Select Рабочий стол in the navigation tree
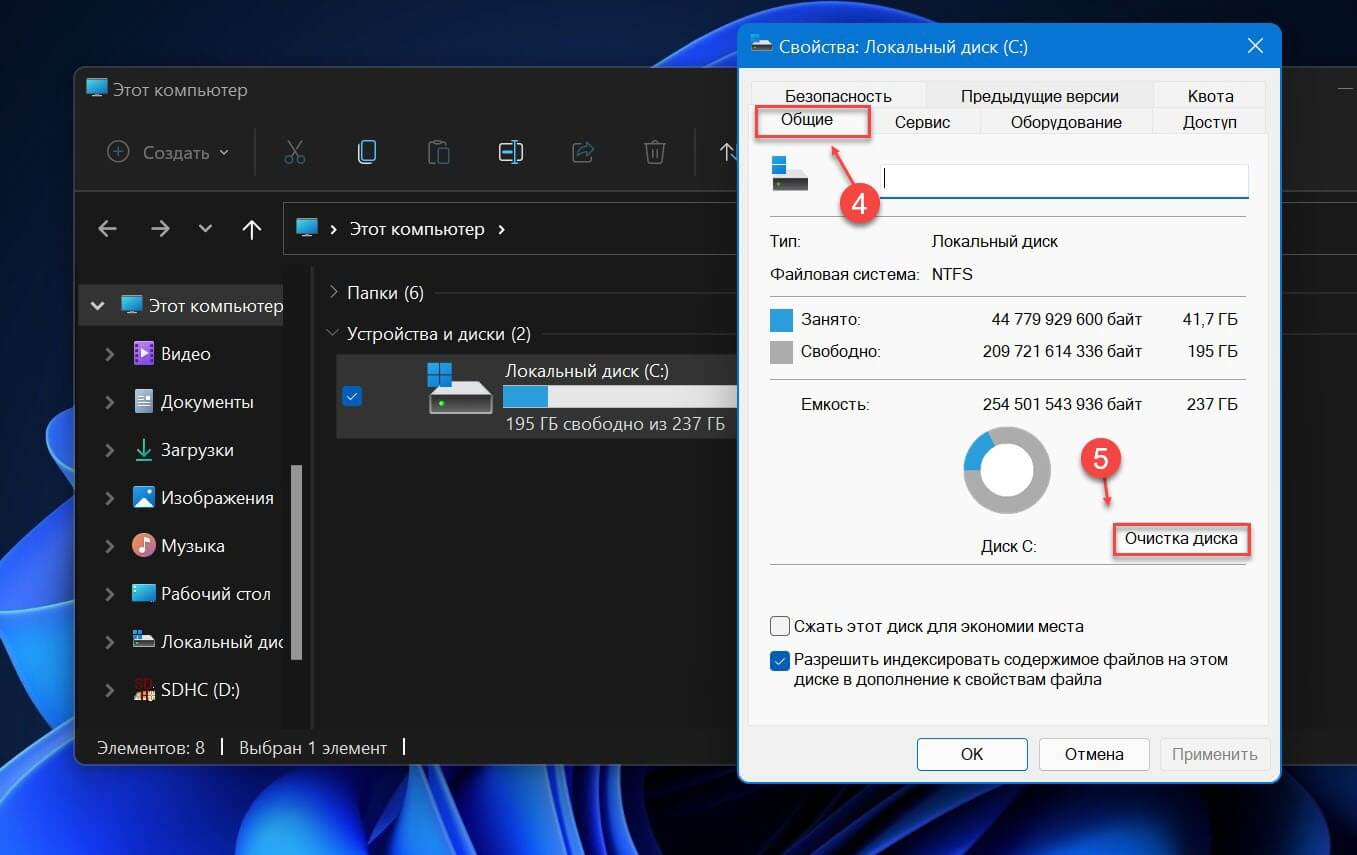Image resolution: width=1357 pixels, height=855 pixels. point(216,594)
